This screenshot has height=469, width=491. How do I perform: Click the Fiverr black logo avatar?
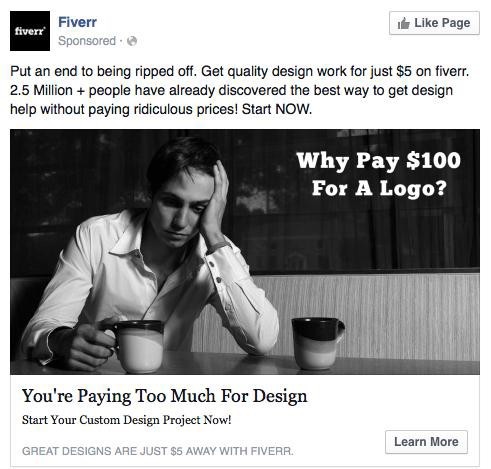(x=30, y=31)
